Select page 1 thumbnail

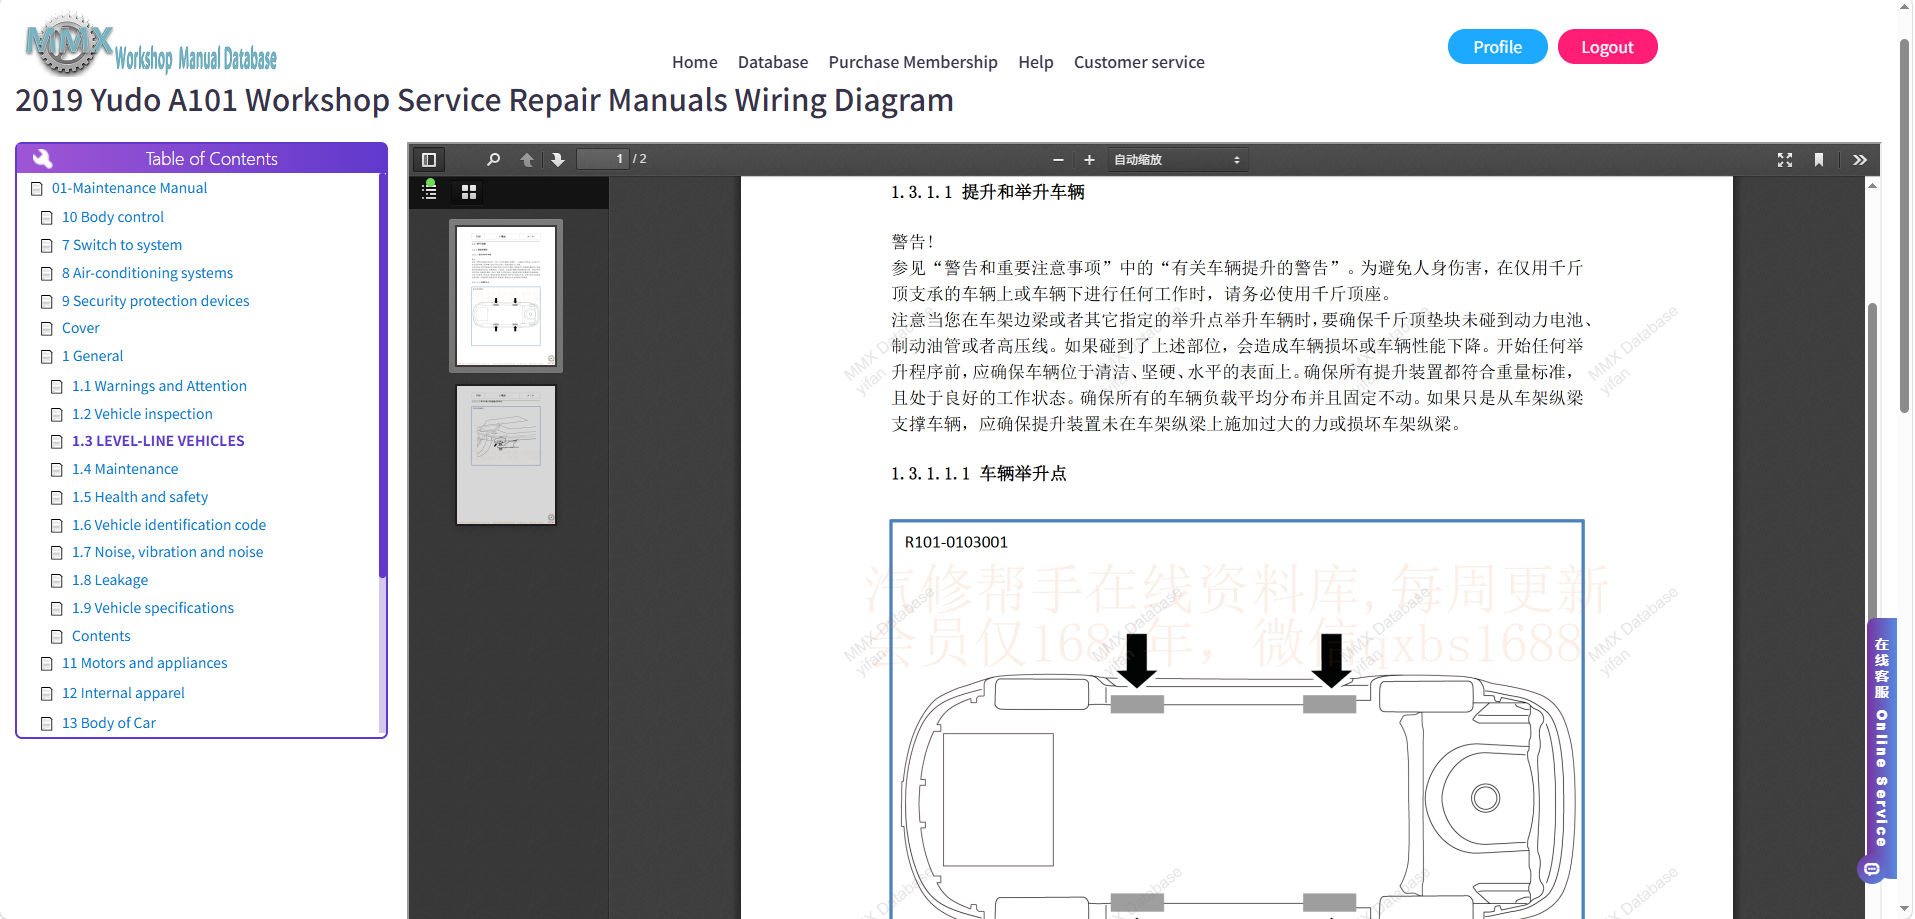click(x=506, y=296)
